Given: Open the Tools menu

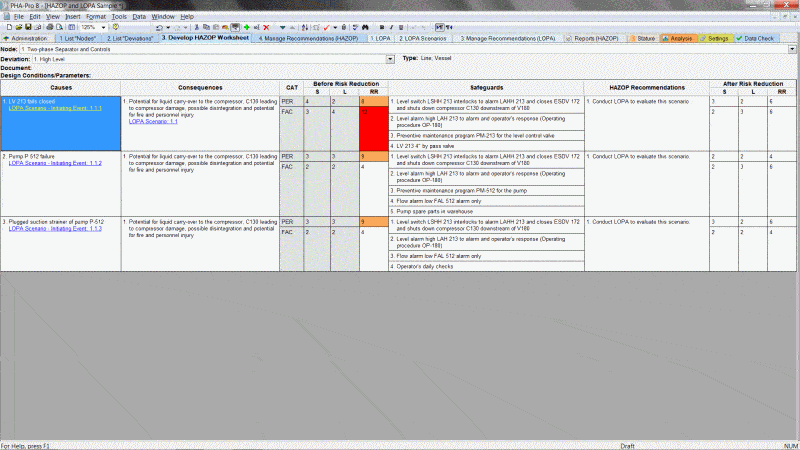Looking at the screenshot, I should (119, 17).
